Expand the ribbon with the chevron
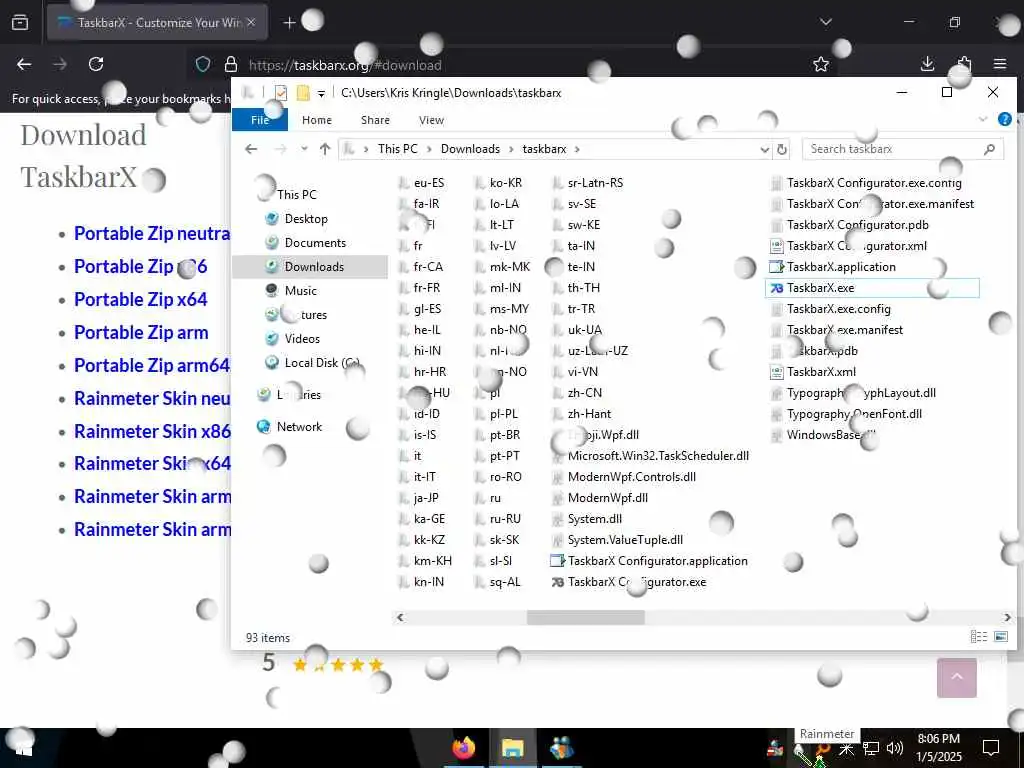Image resolution: width=1024 pixels, height=768 pixels. (983, 120)
